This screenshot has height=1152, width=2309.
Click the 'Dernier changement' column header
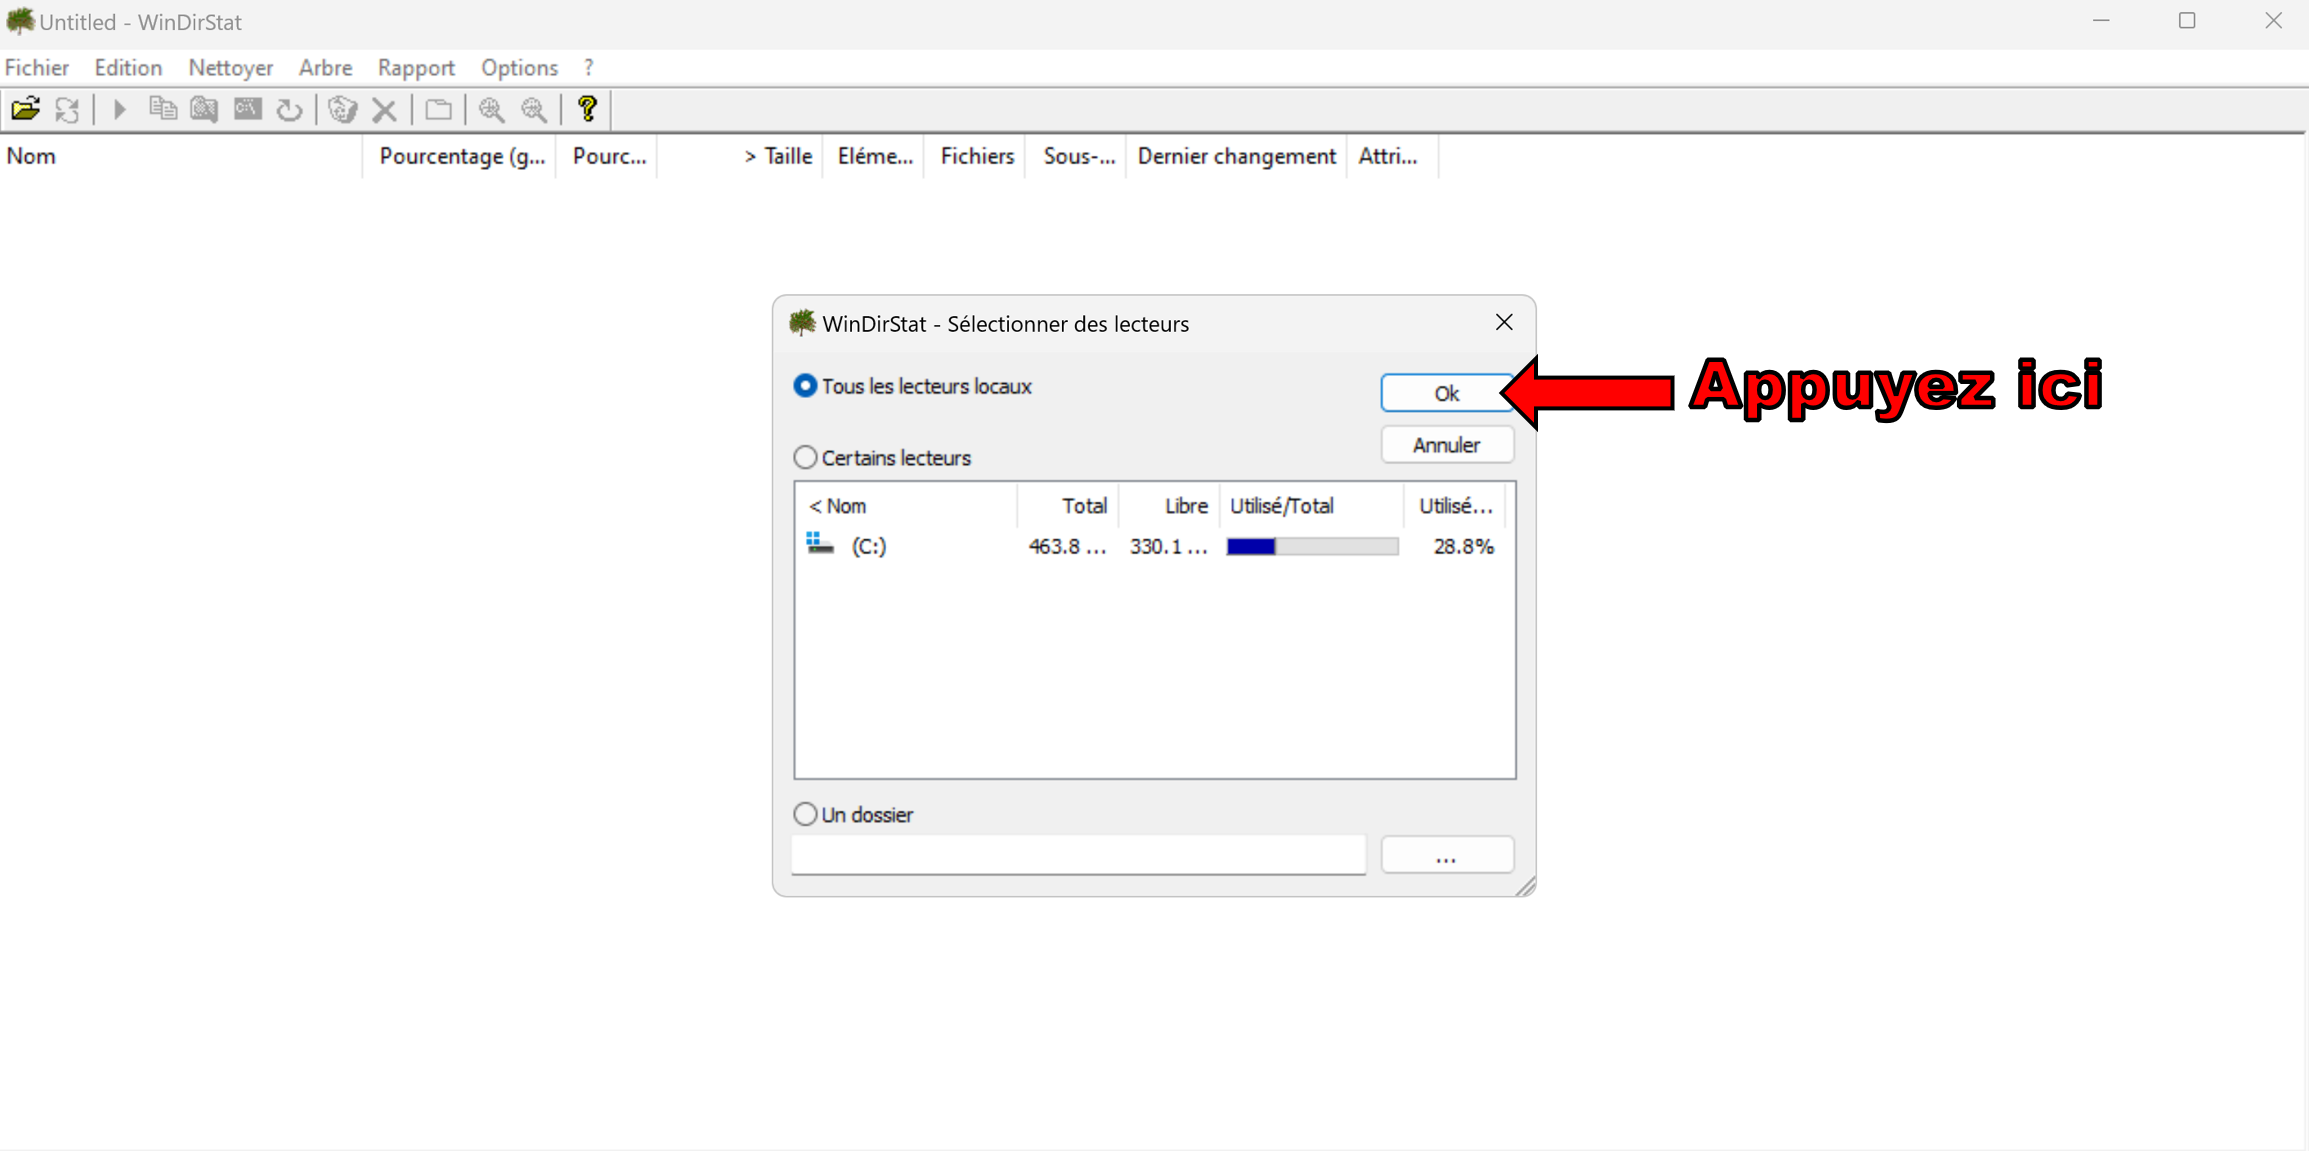pos(1237,156)
